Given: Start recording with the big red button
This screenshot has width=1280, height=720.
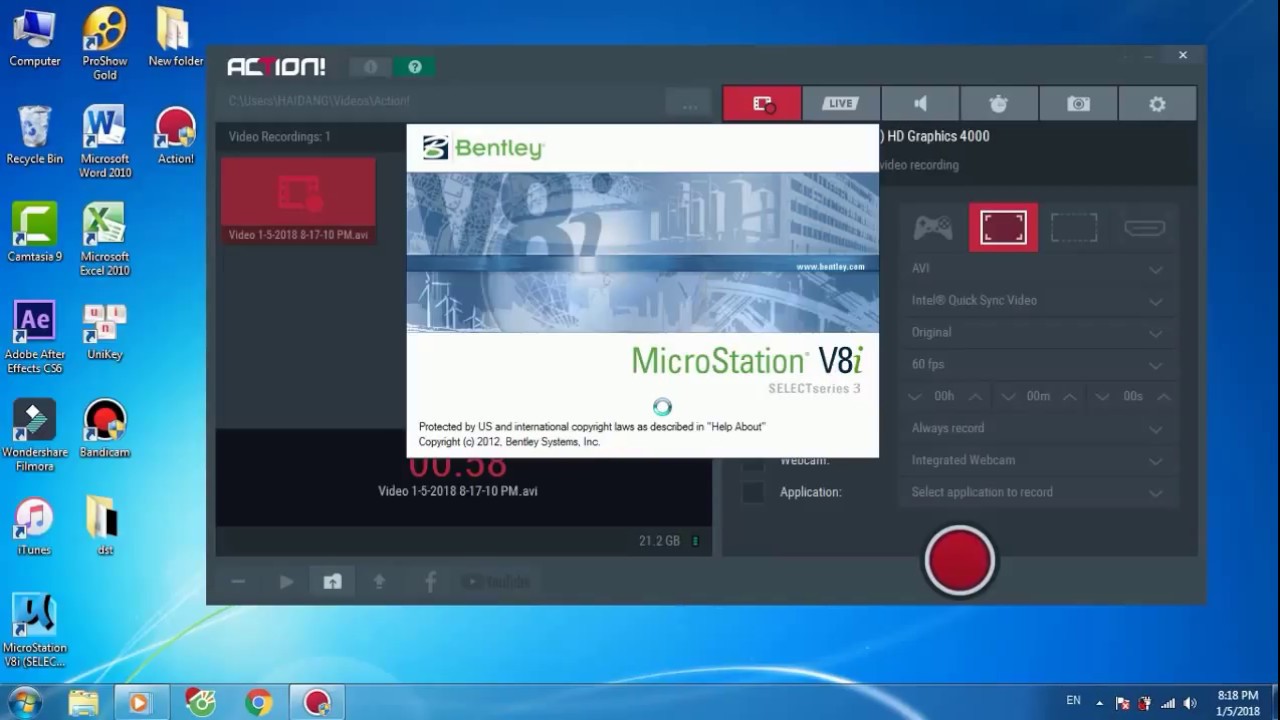Looking at the screenshot, I should coord(959,561).
